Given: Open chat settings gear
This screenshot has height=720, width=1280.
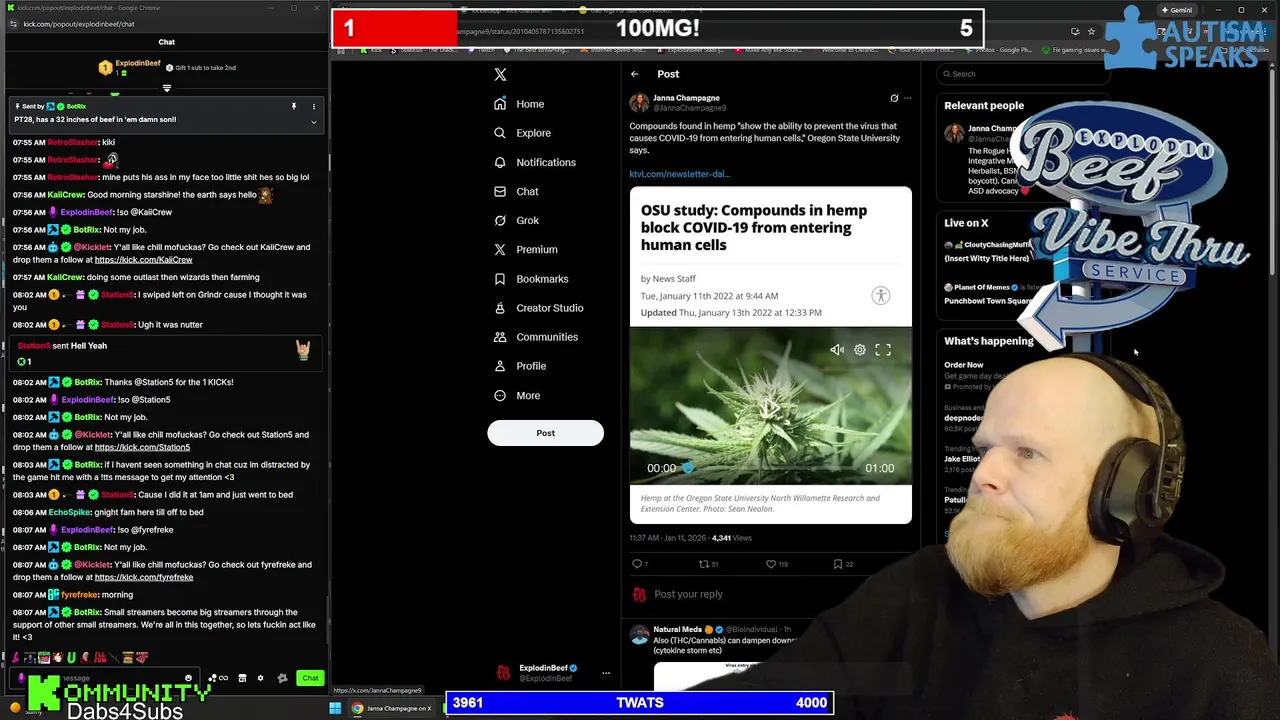Looking at the screenshot, I should click(x=260, y=678).
